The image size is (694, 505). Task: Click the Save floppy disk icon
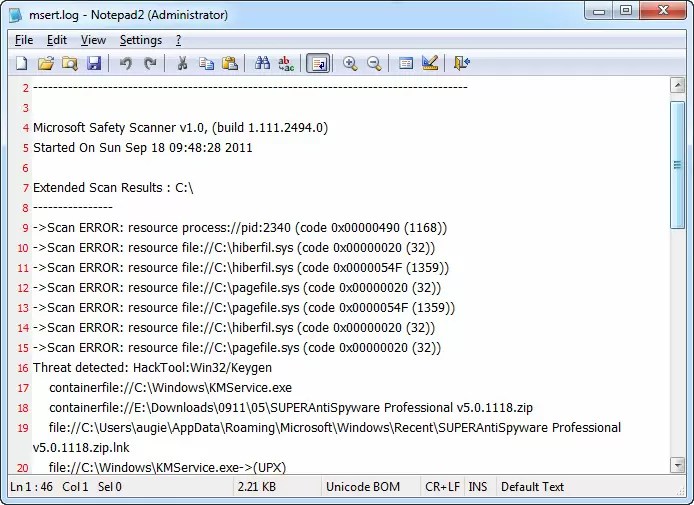tap(94, 63)
